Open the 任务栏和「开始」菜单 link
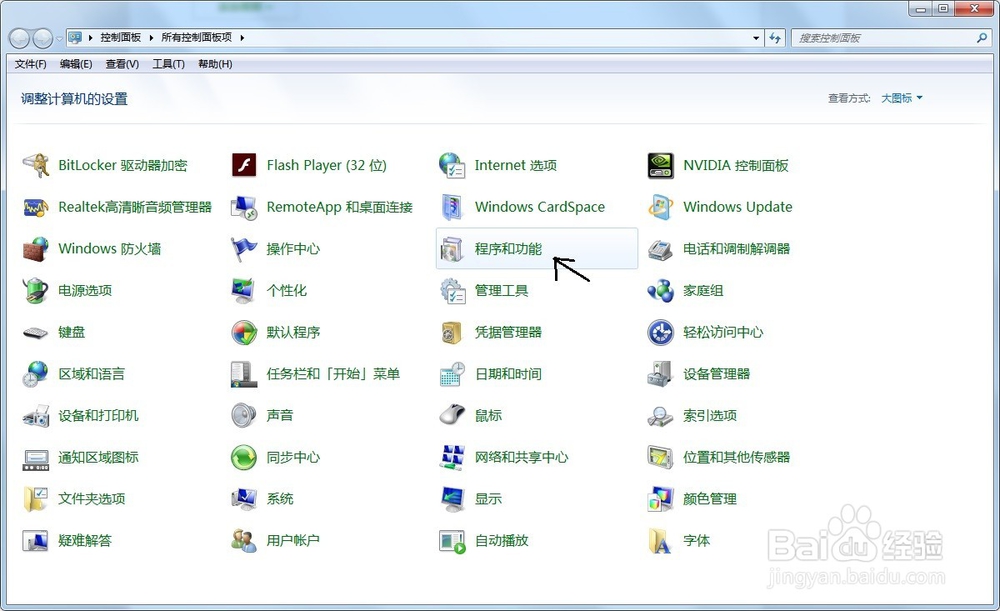 click(333, 374)
